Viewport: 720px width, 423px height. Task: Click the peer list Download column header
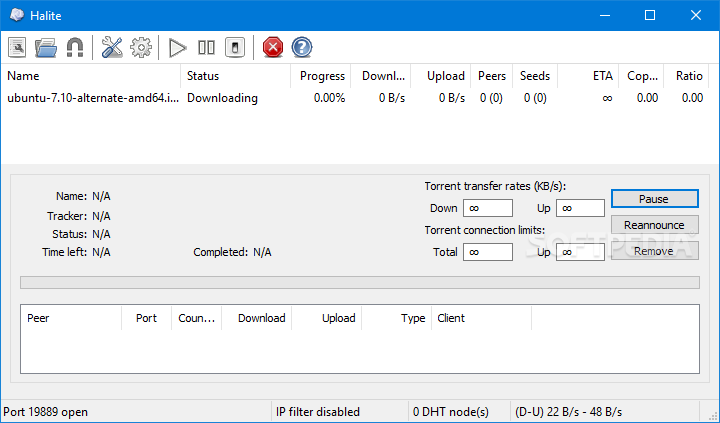(256, 318)
